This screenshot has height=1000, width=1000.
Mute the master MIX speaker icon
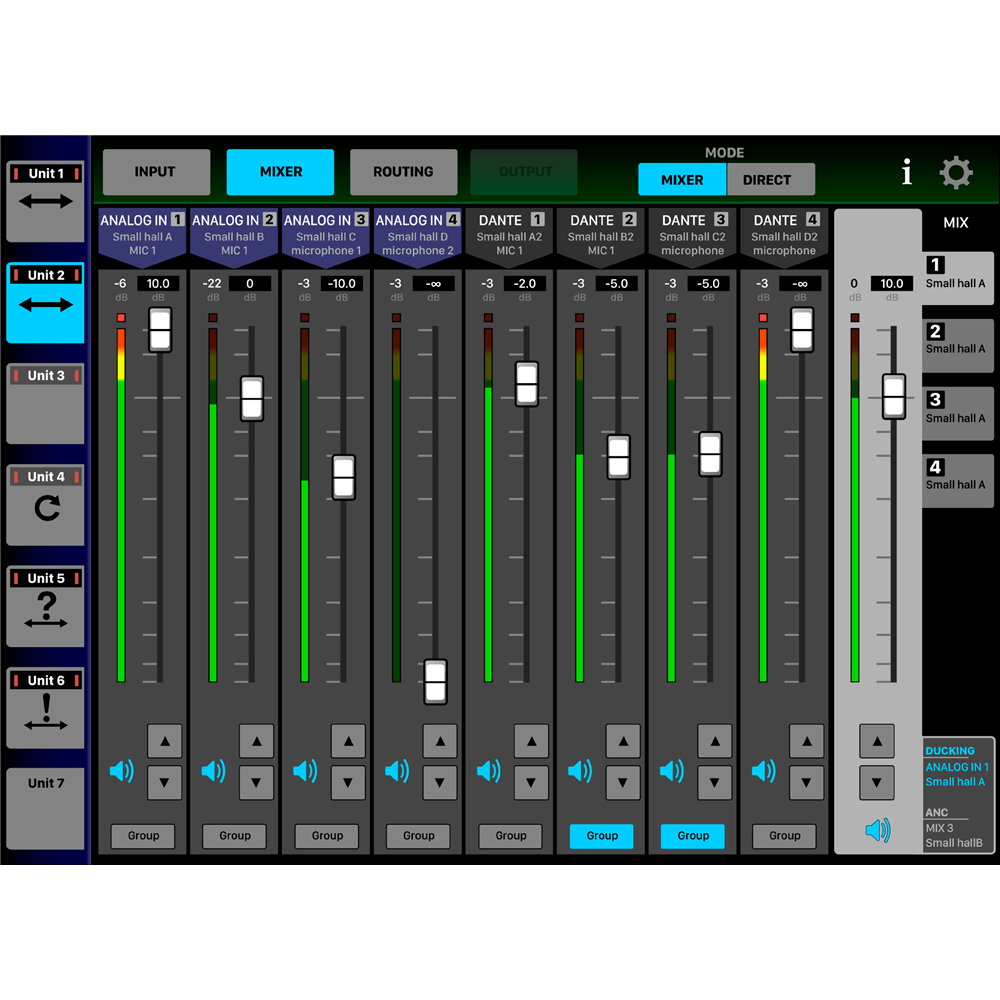point(877,830)
